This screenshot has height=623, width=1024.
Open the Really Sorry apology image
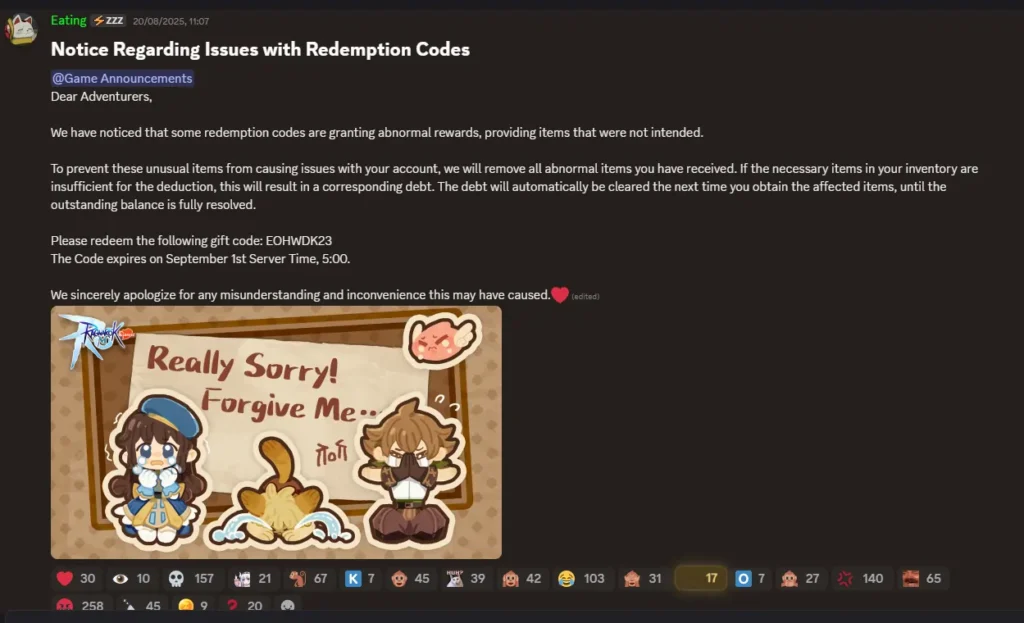point(276,432)
